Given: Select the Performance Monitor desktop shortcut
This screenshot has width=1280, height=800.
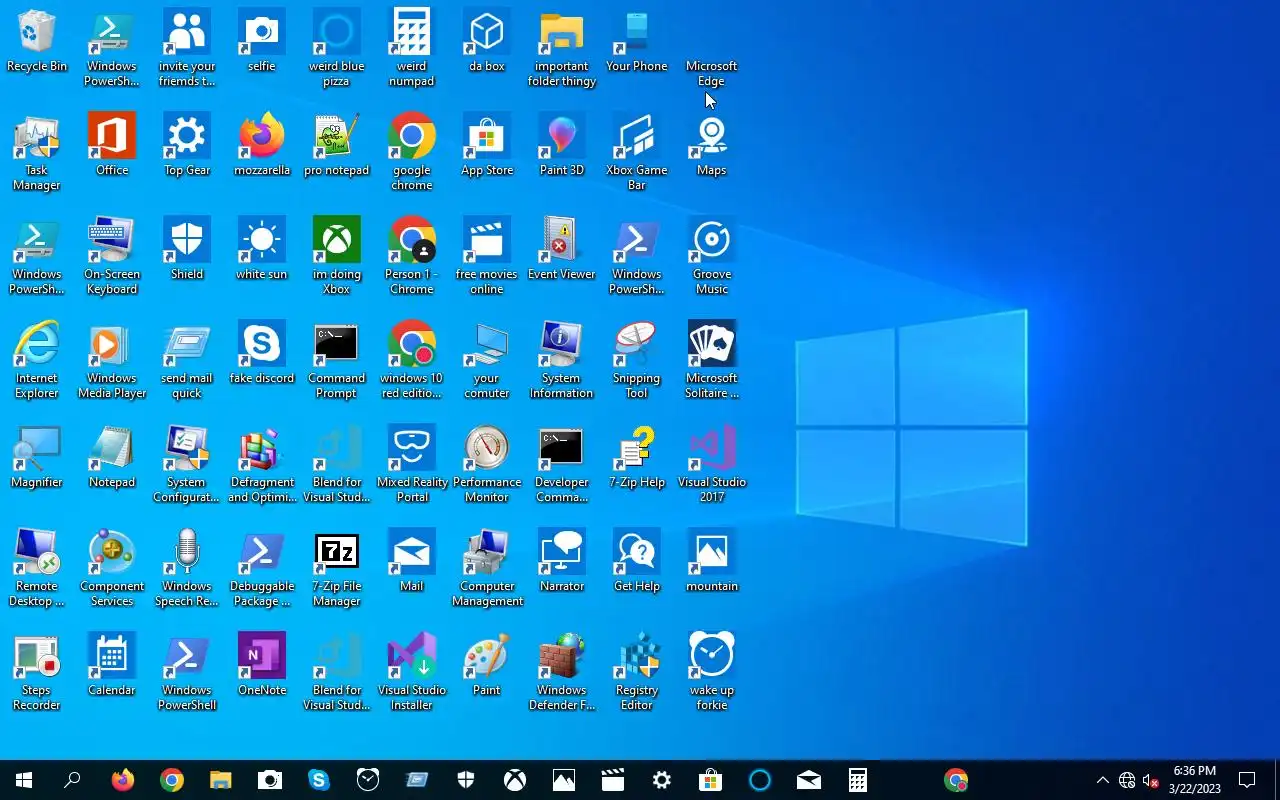Looking at the screenshot, I should point(487,463).
